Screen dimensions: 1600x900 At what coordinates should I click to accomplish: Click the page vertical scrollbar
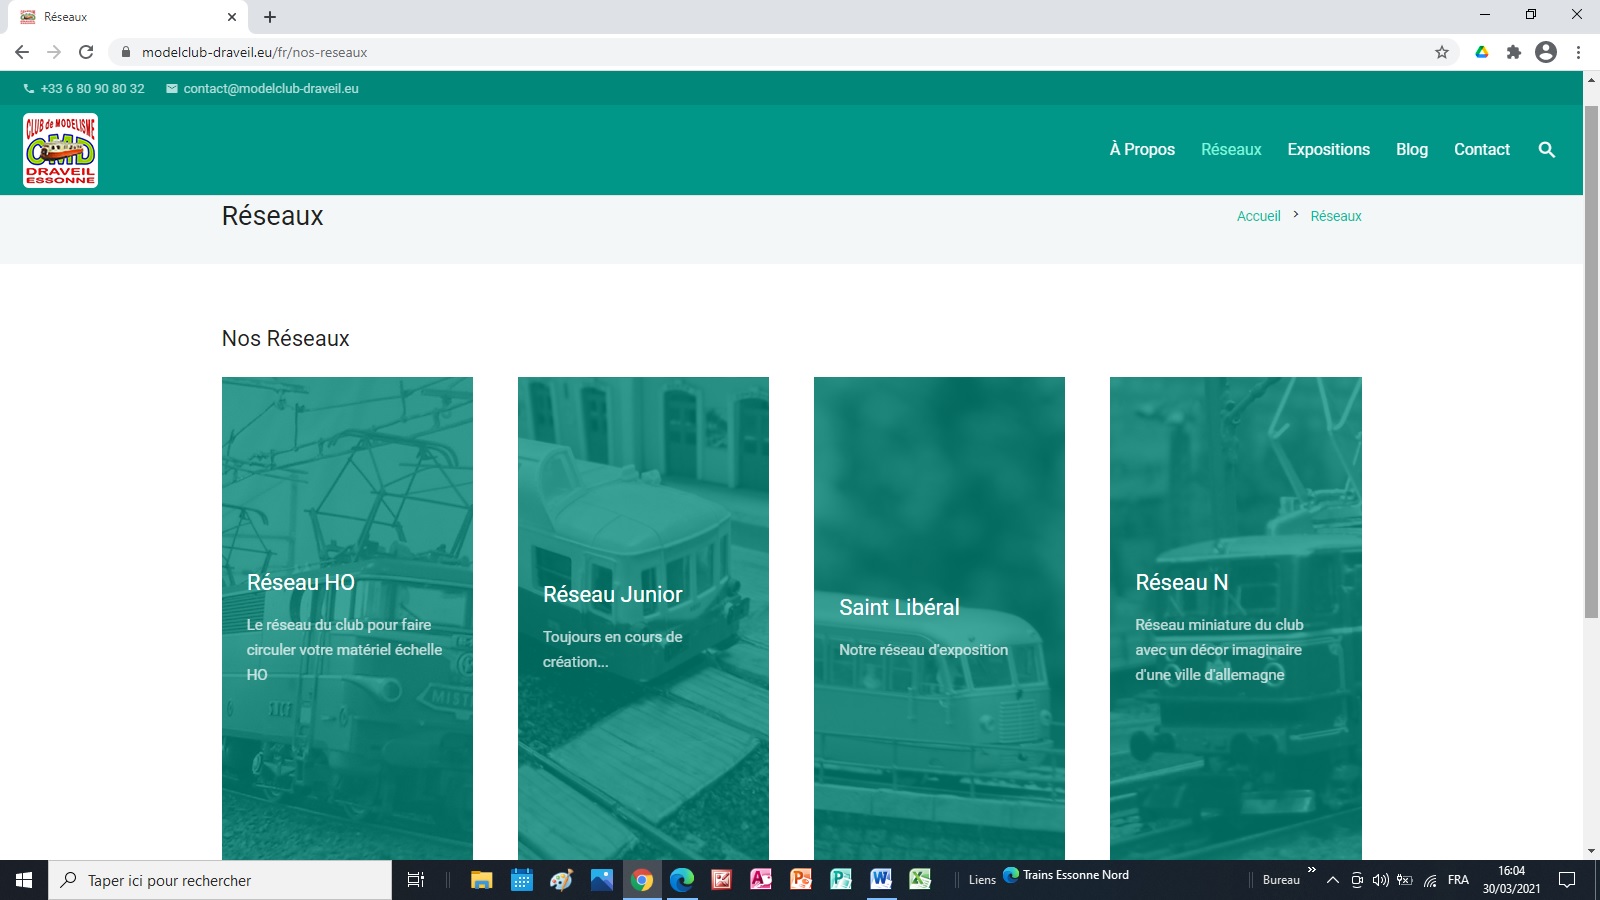tap(1591, 360)
